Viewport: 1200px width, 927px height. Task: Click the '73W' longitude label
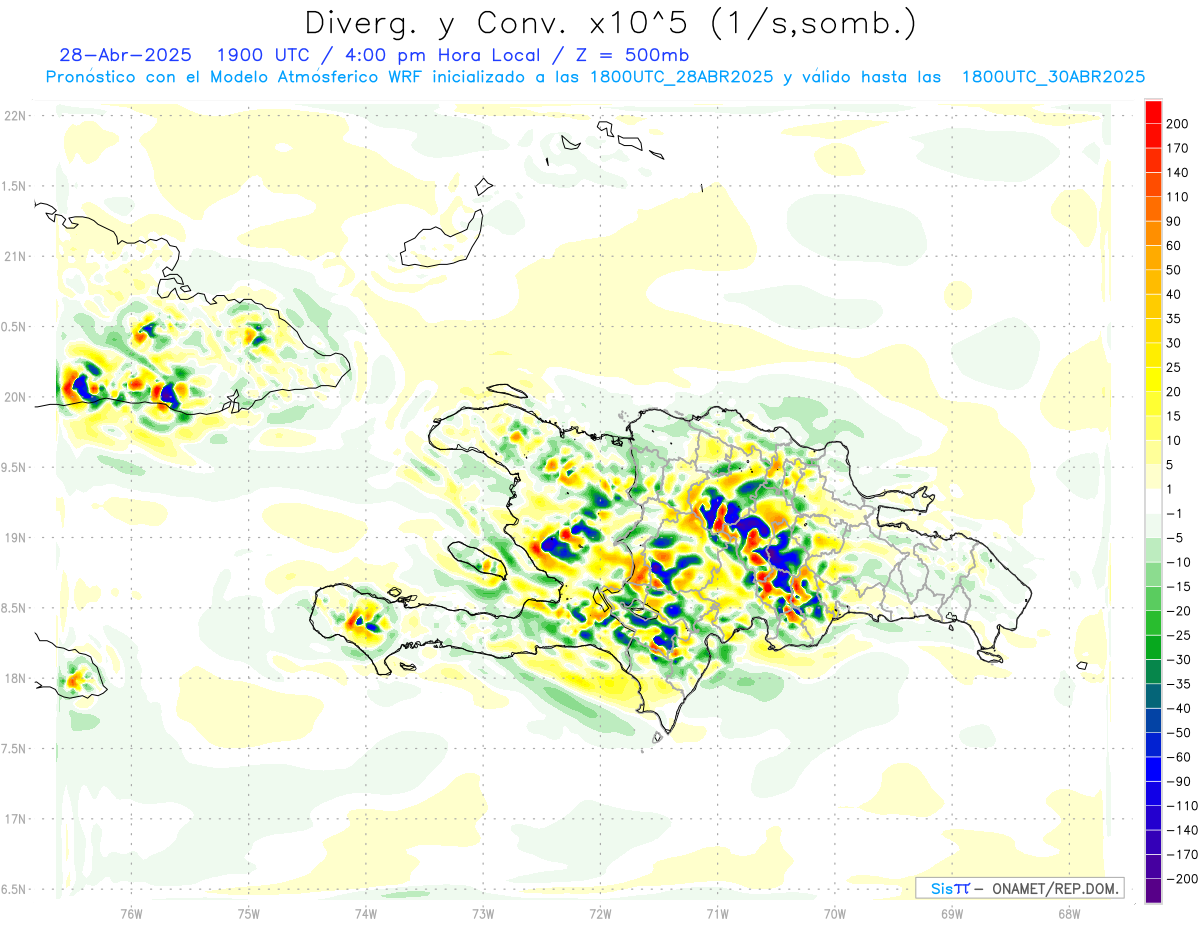tap(483, 914)
